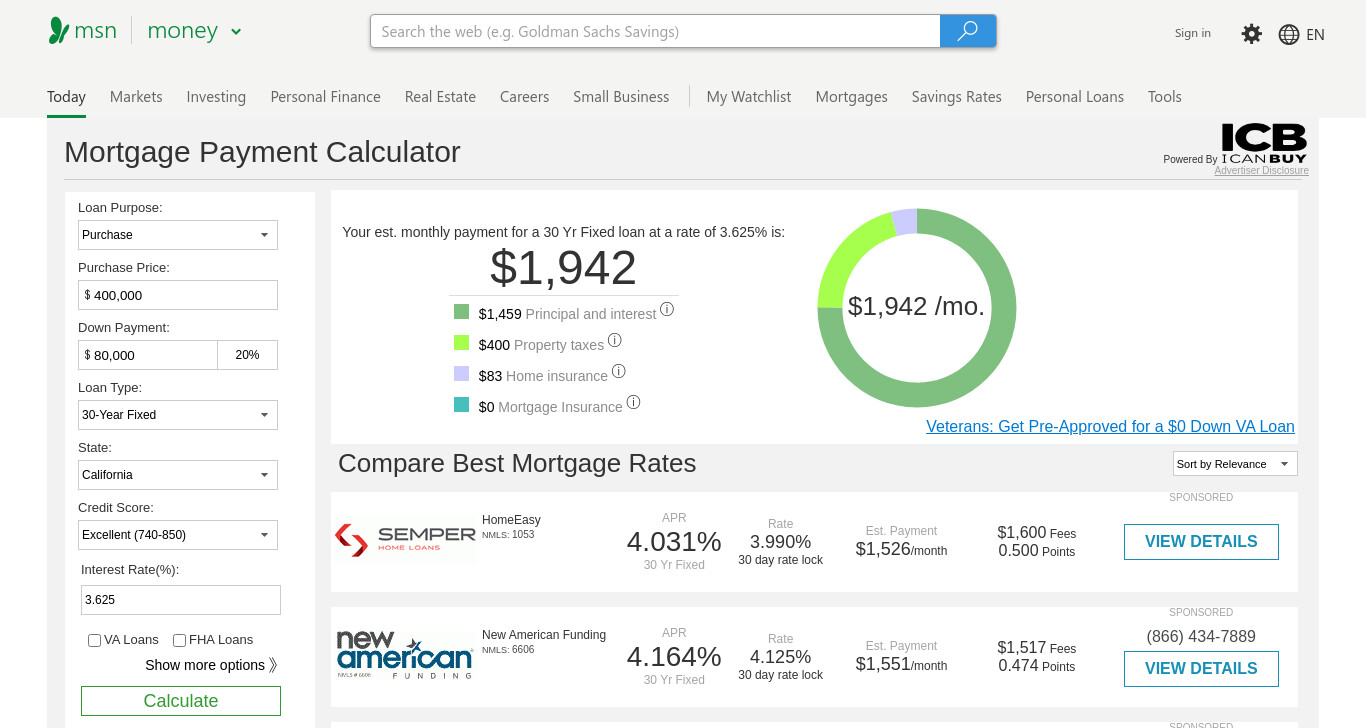Open the Savings Rates tab
Viewport: 1366px width, 728px height.
(x=956, y=97)
